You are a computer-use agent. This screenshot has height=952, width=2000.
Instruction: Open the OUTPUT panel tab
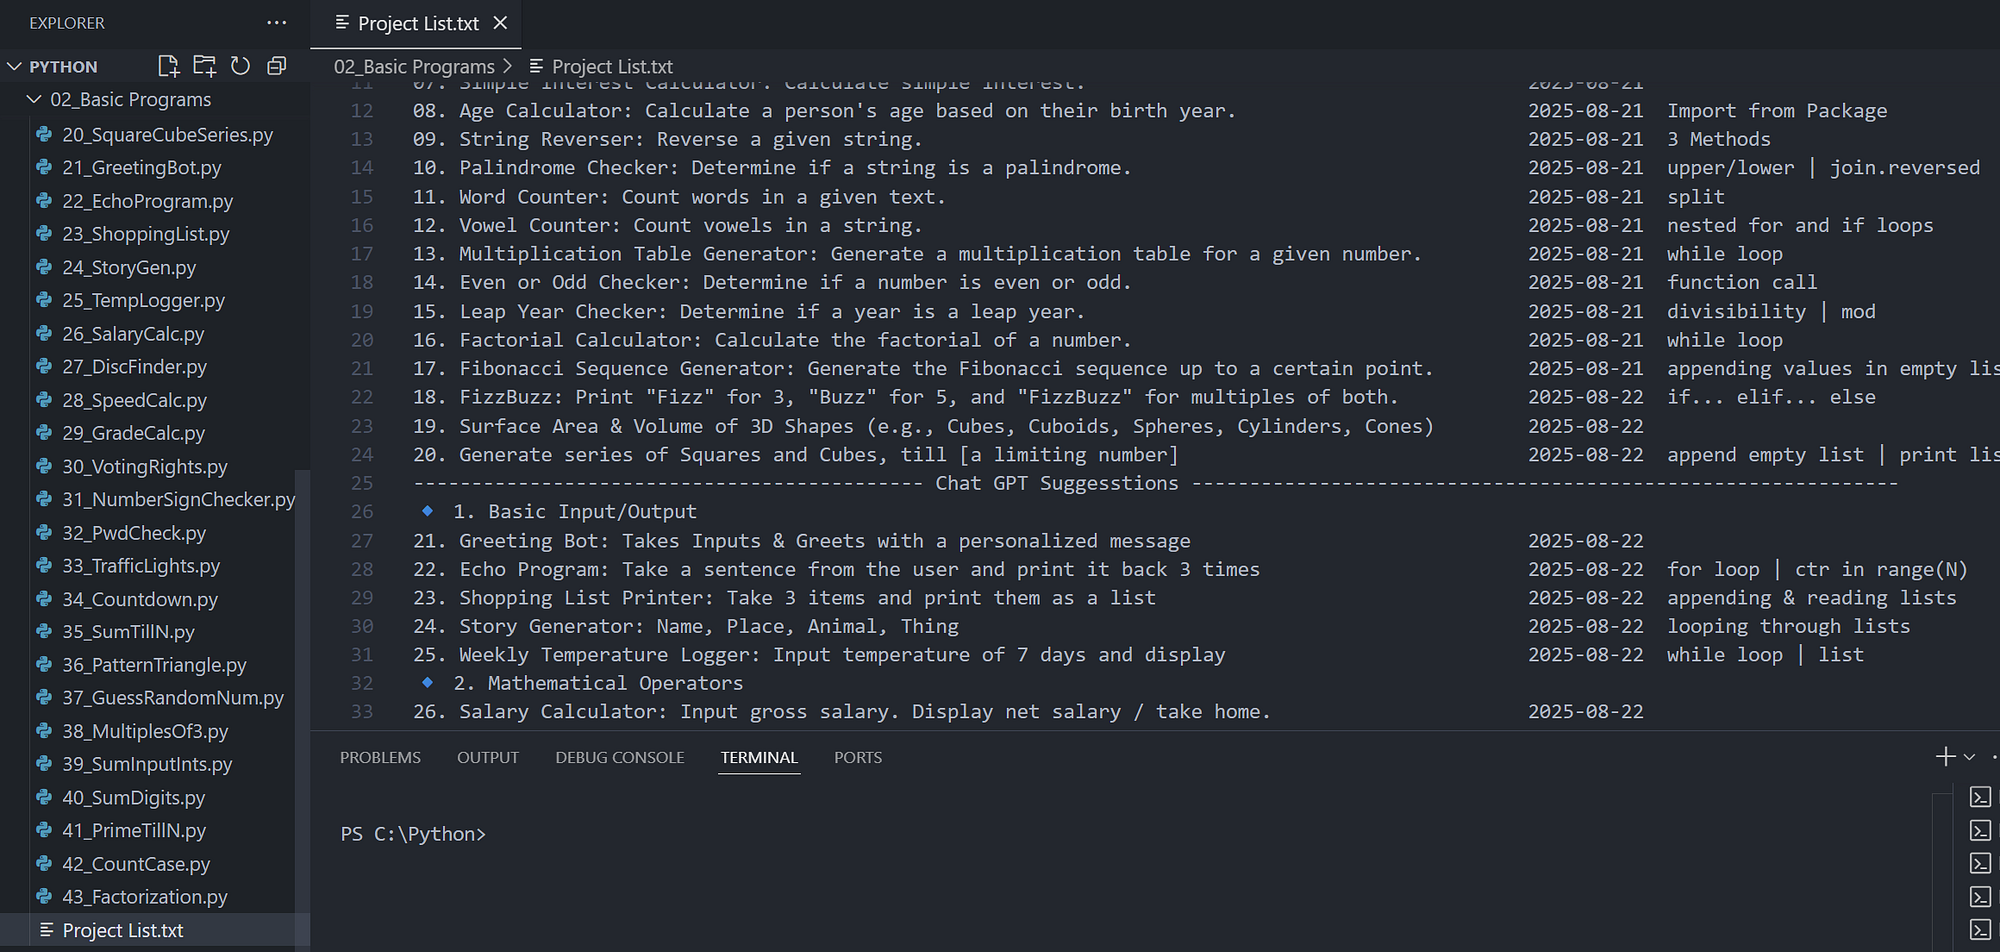click(488, 757)
